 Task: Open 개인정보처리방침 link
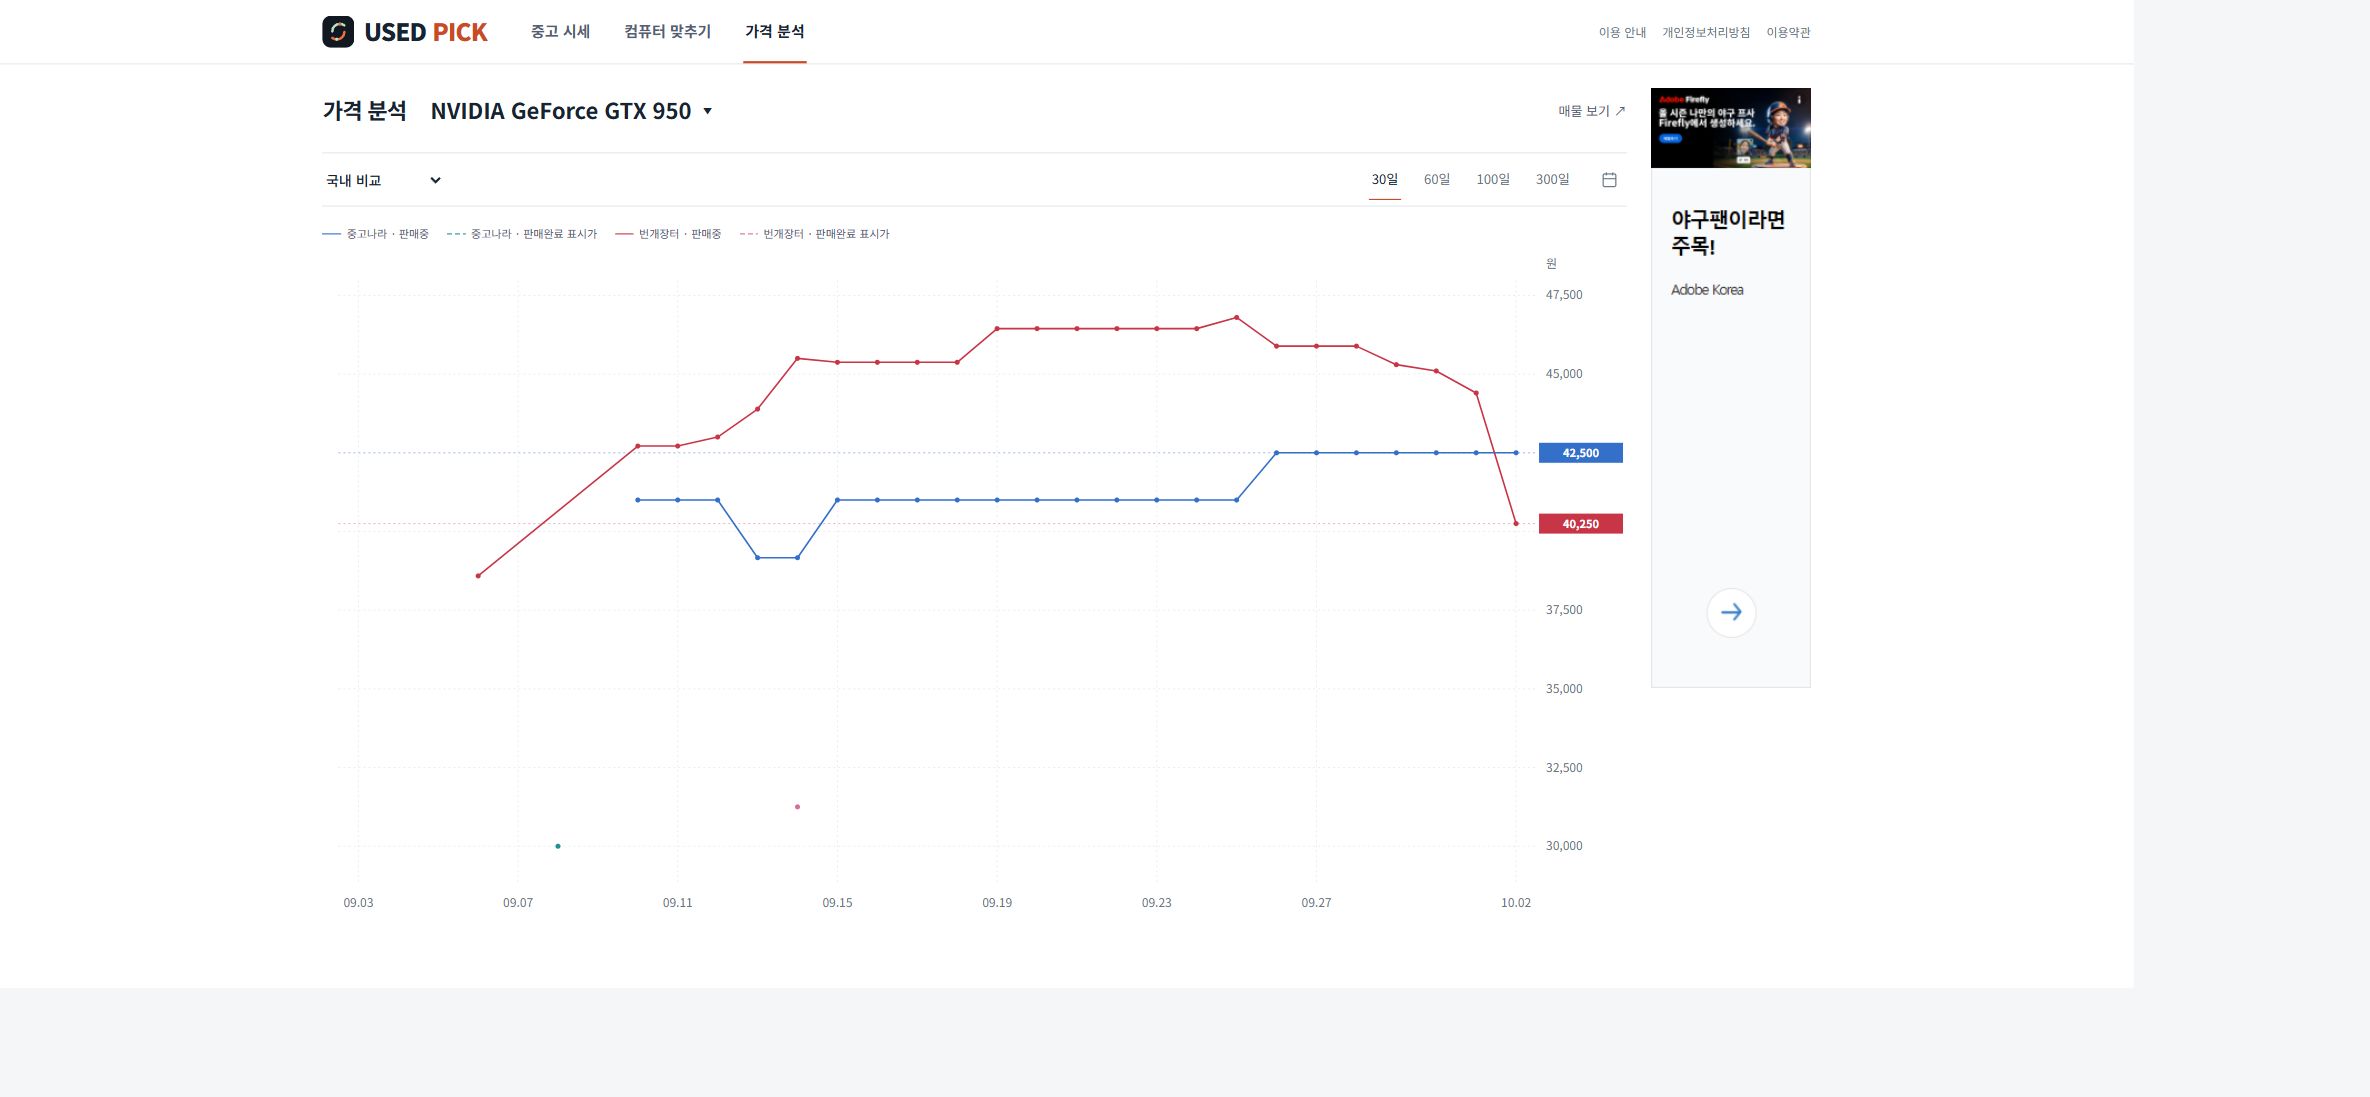(1706, 33)
